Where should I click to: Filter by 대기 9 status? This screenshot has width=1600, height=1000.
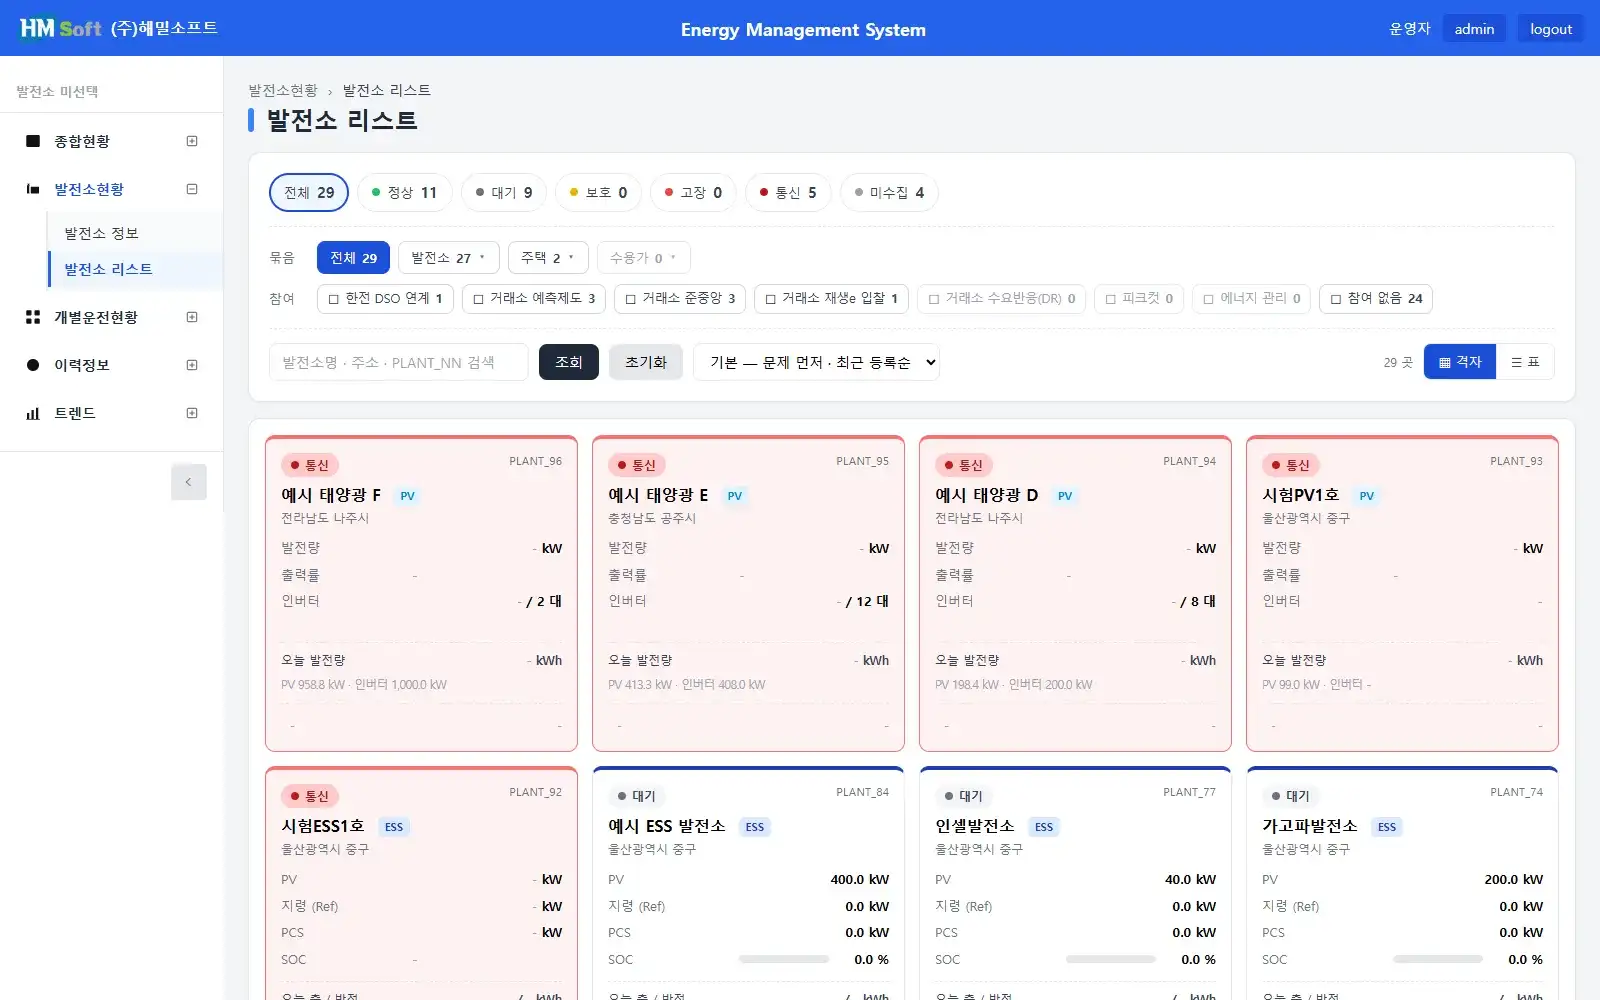[504, 193]
